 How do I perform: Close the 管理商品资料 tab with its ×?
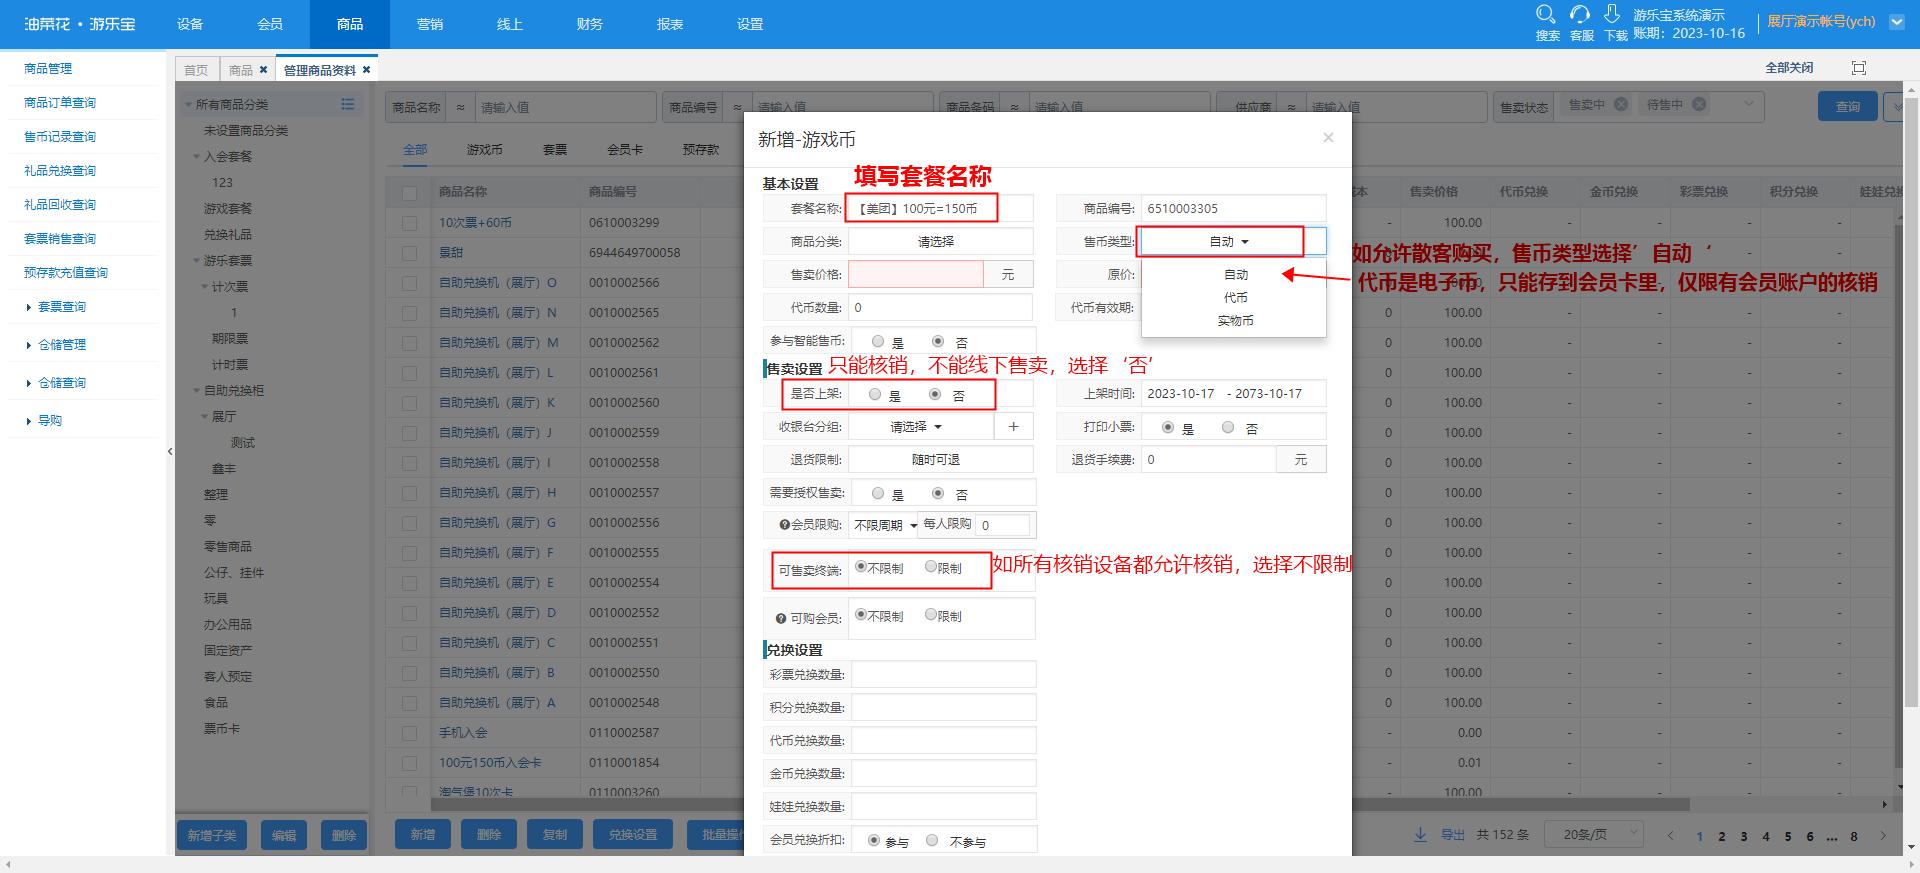[366, 70]
